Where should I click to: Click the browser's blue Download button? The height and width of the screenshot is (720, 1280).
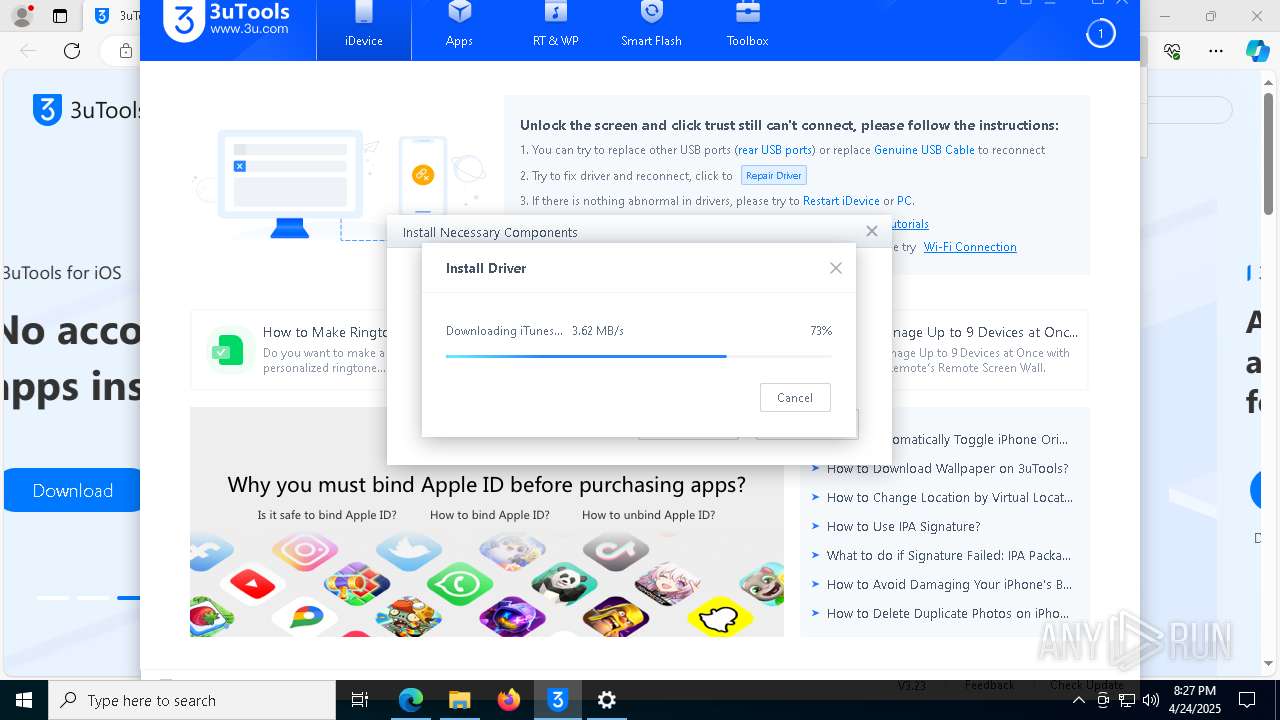(72, 490)
